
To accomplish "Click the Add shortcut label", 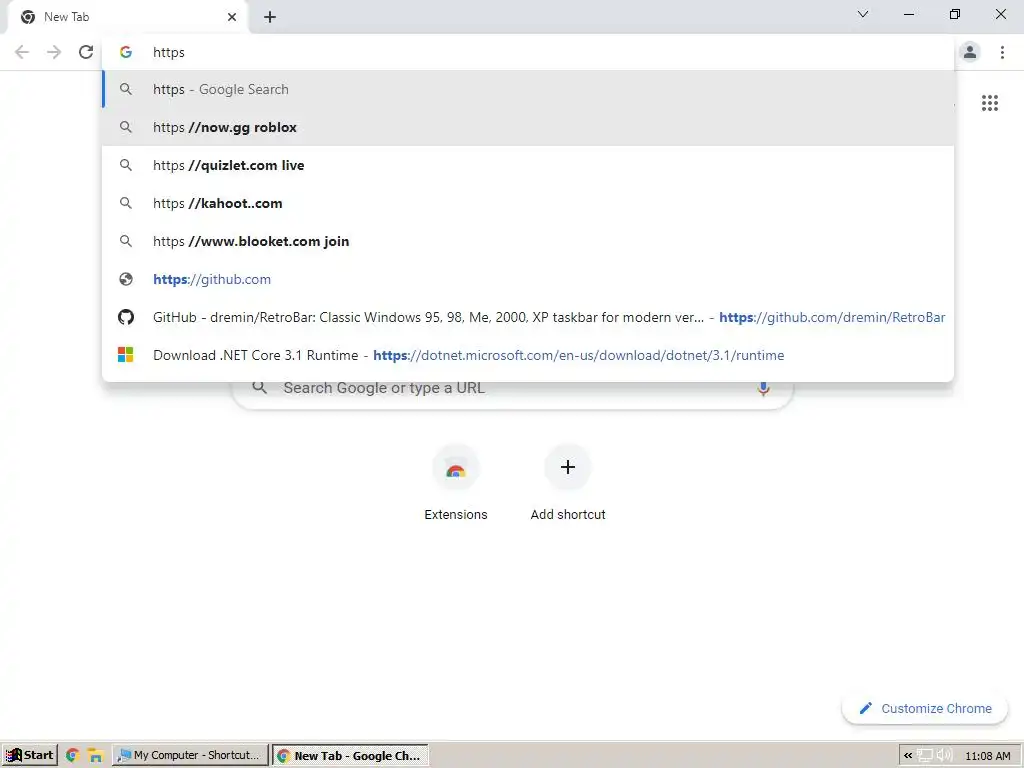I will pos(568,515).
